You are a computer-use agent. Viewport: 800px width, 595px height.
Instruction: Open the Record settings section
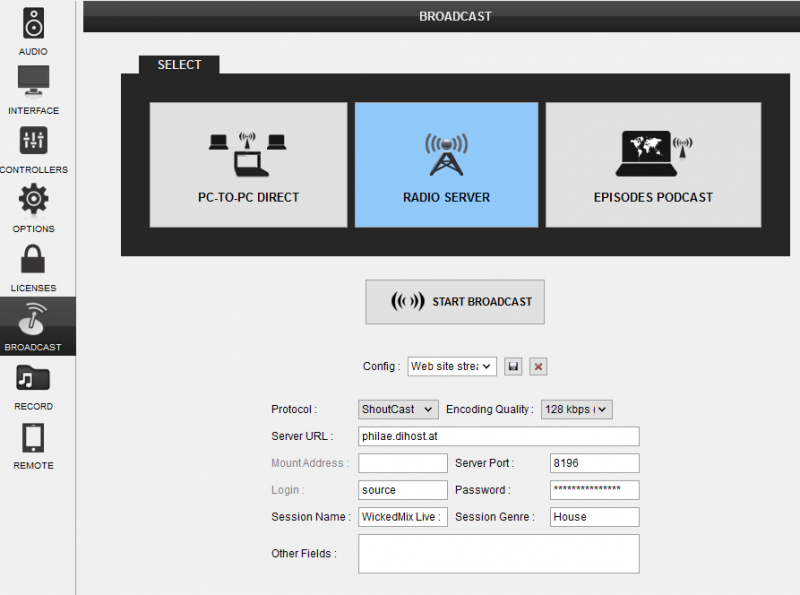[34, 385]
